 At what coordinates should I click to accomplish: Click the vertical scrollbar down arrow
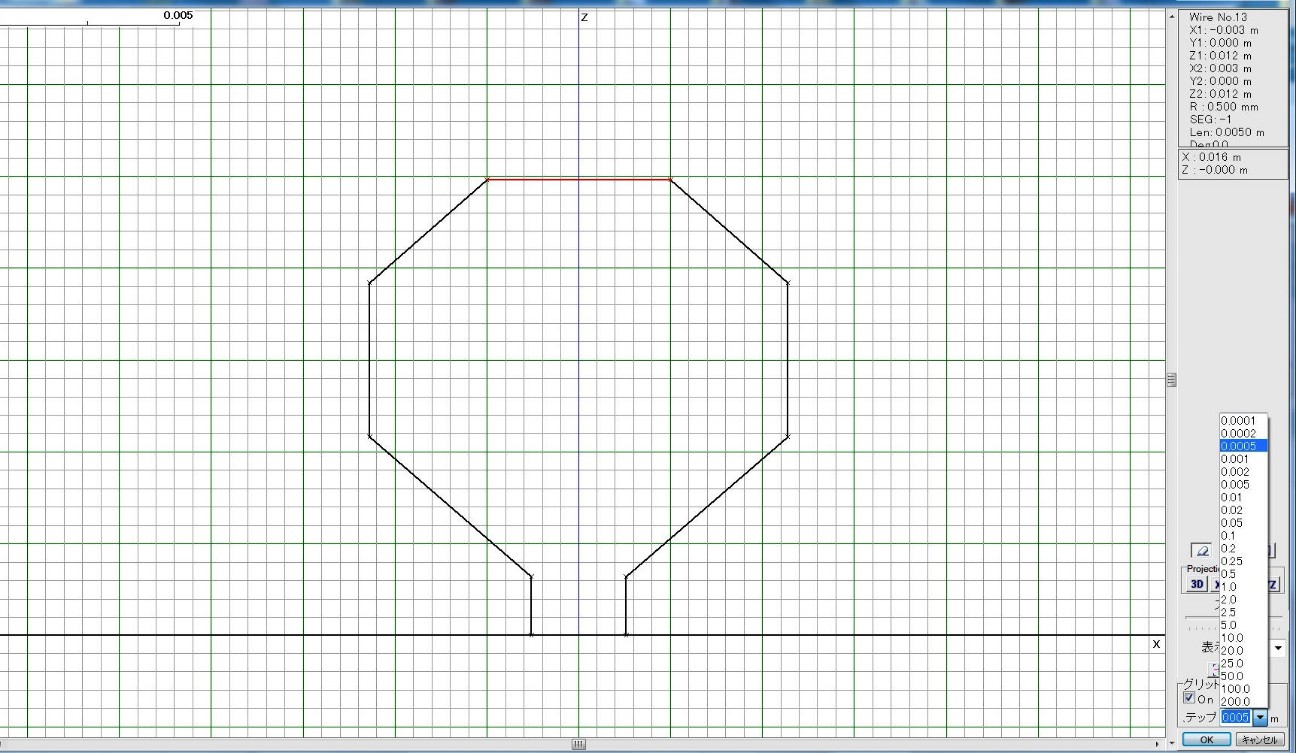point(1172,745)
